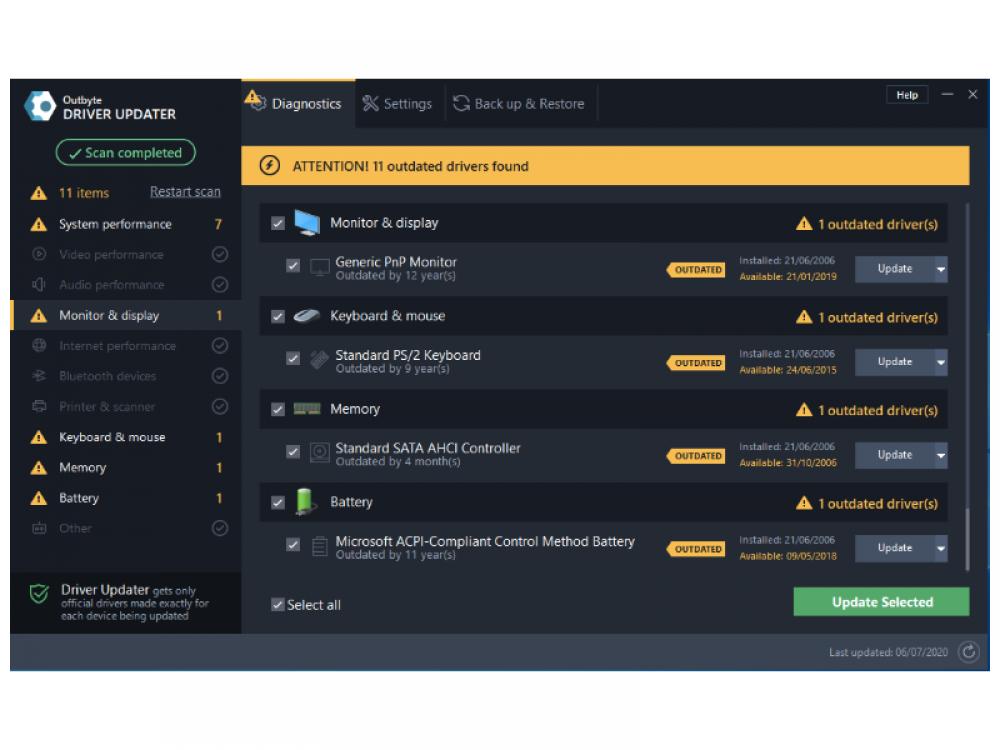Click the blue monitor icon in Monitor & display
1000x750 pixels.
(307, 223)
